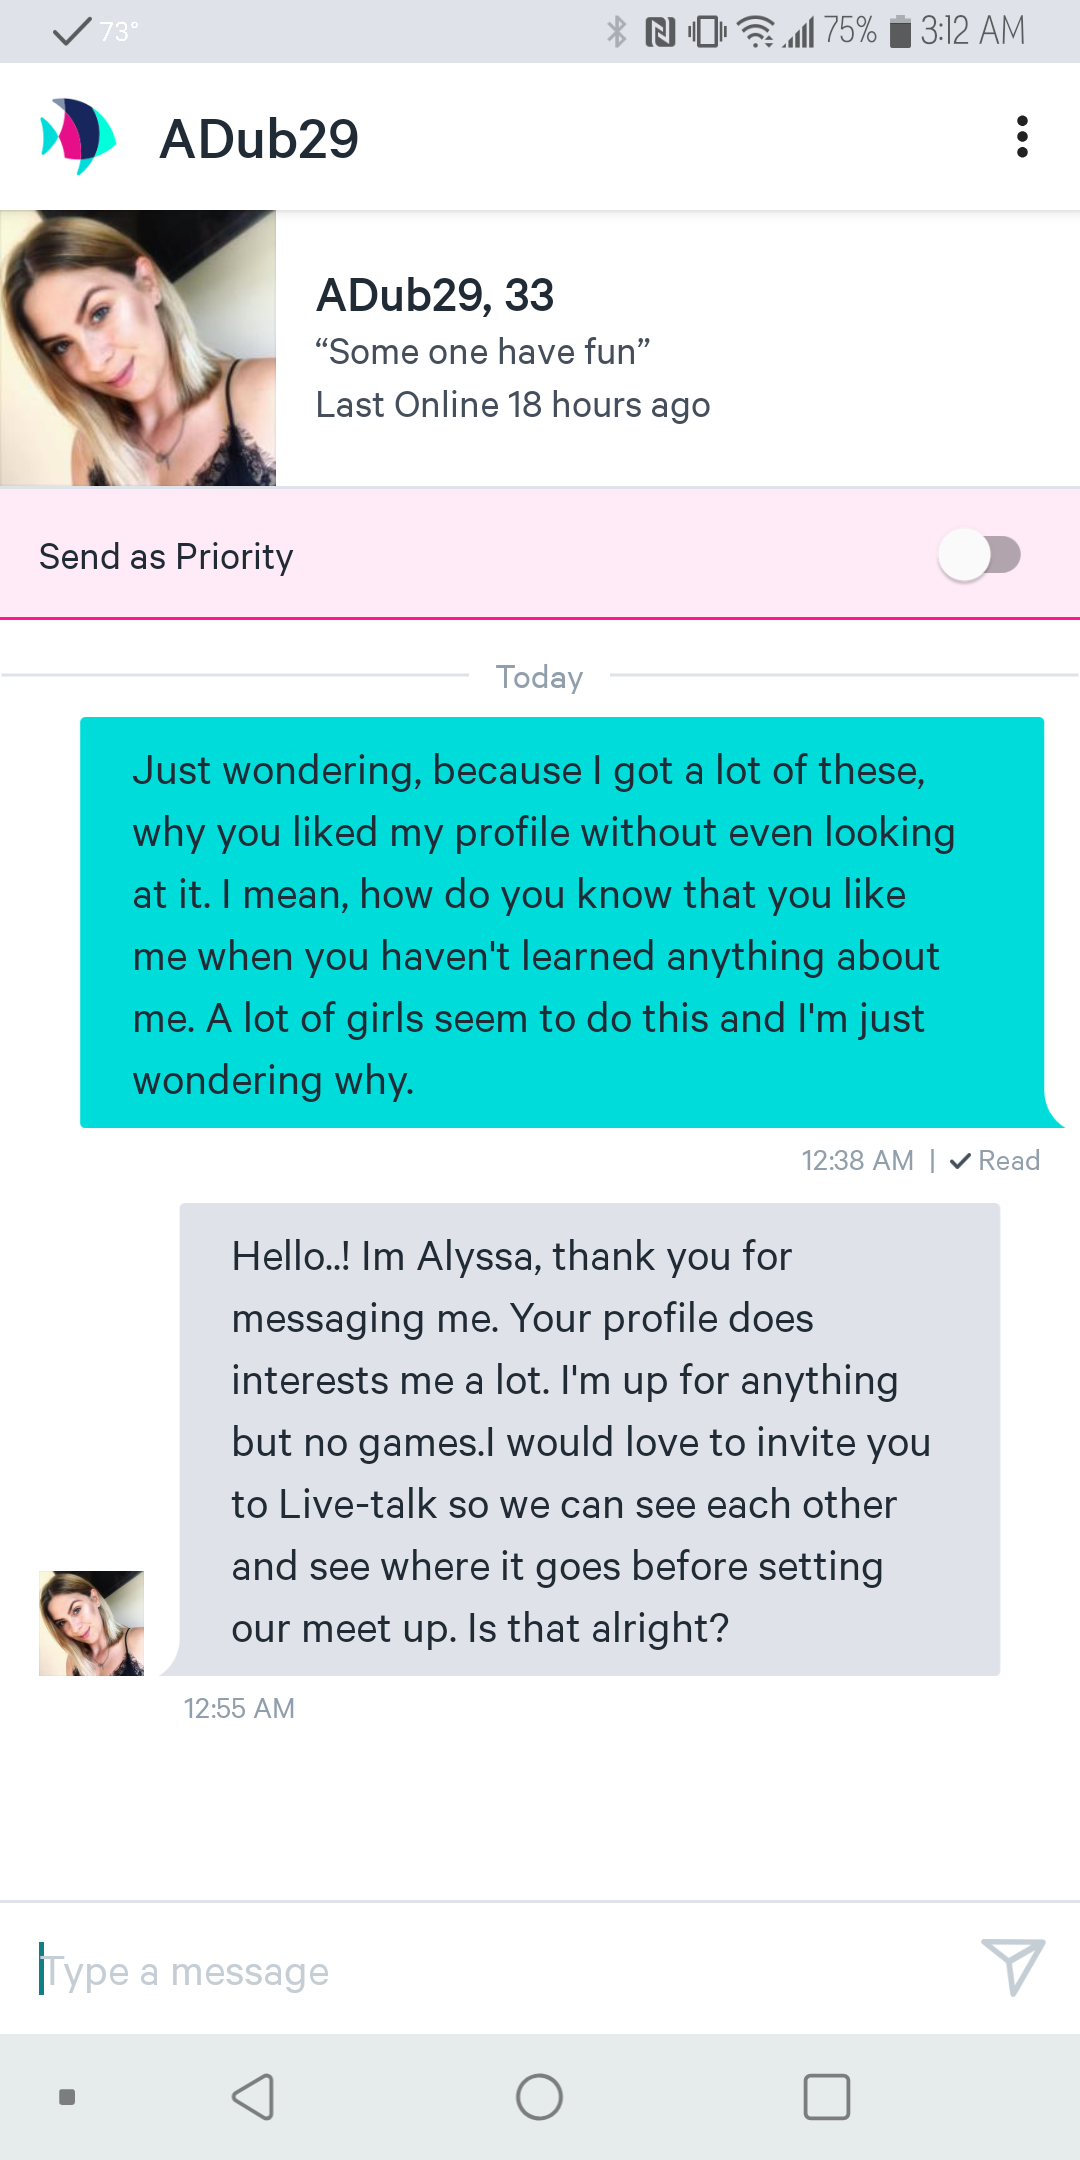Select Alyssa's gray reply message bubble

click(590, 1440)
